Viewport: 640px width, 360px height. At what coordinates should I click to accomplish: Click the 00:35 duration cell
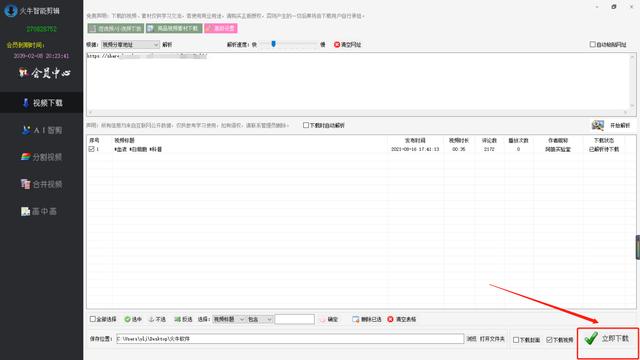pos(459,149)
